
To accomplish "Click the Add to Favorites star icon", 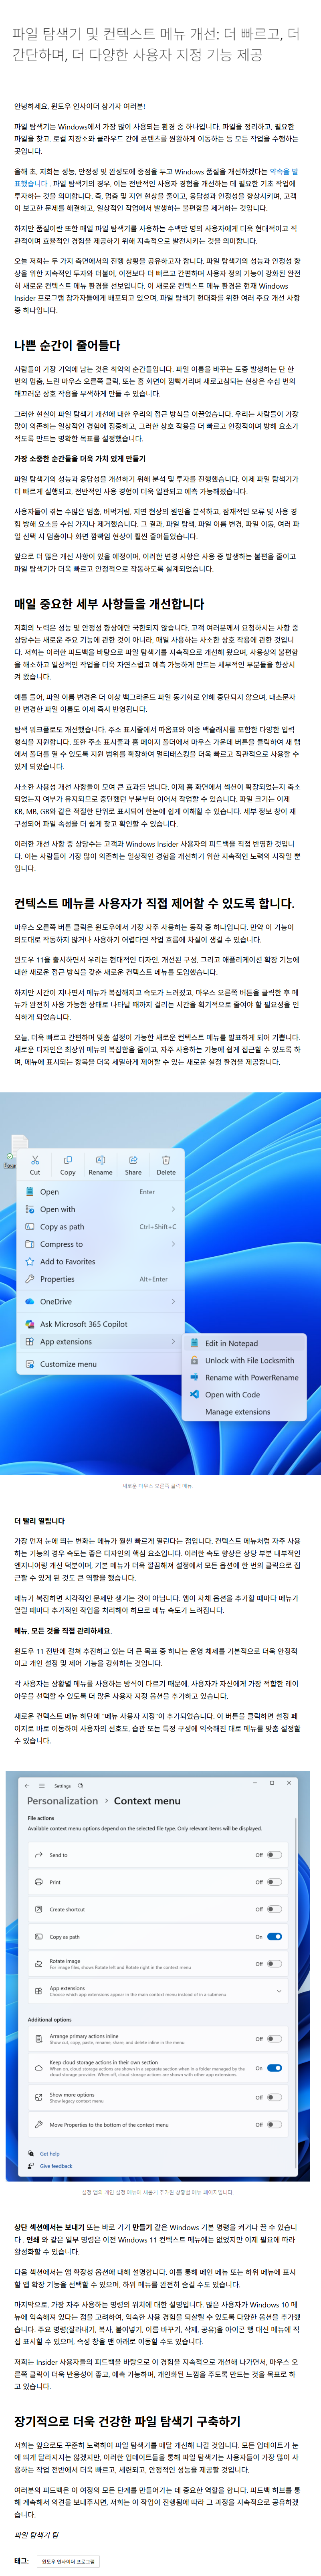I will point(30,1261).
